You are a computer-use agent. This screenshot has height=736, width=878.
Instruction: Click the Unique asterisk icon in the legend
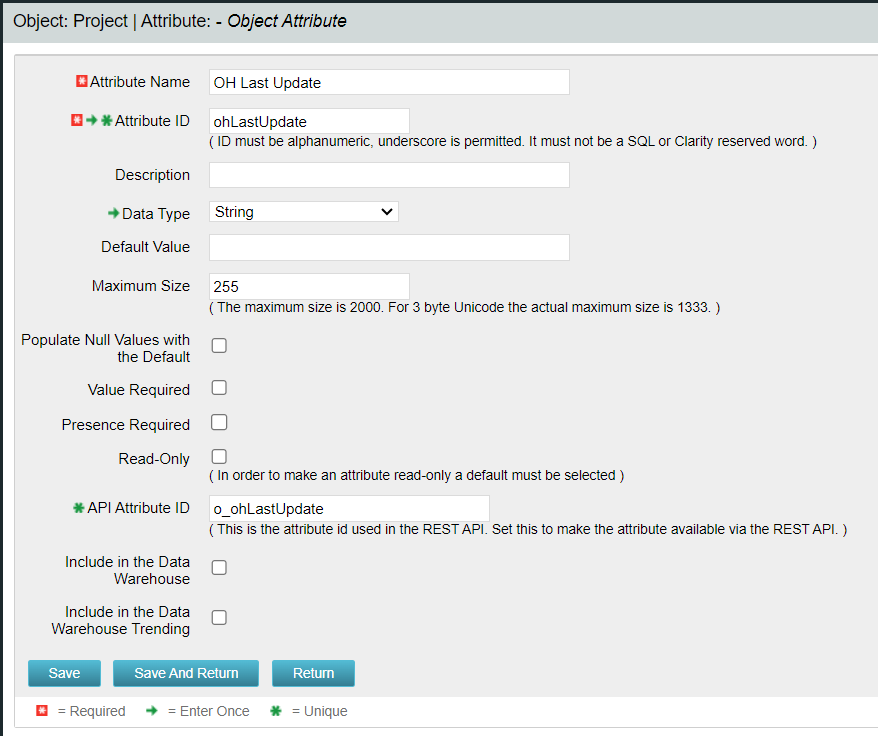tap(276, 711)
